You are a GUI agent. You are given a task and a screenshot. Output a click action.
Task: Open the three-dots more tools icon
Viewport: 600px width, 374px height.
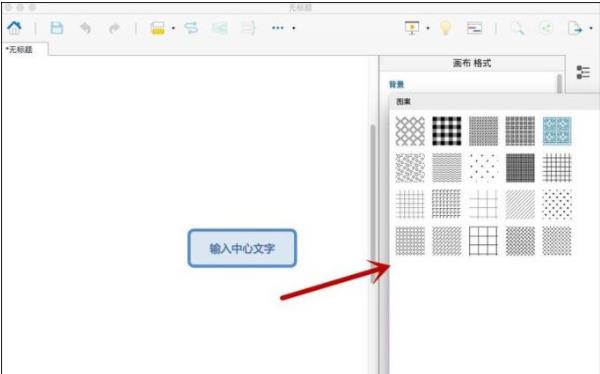(x=278, y=28)
